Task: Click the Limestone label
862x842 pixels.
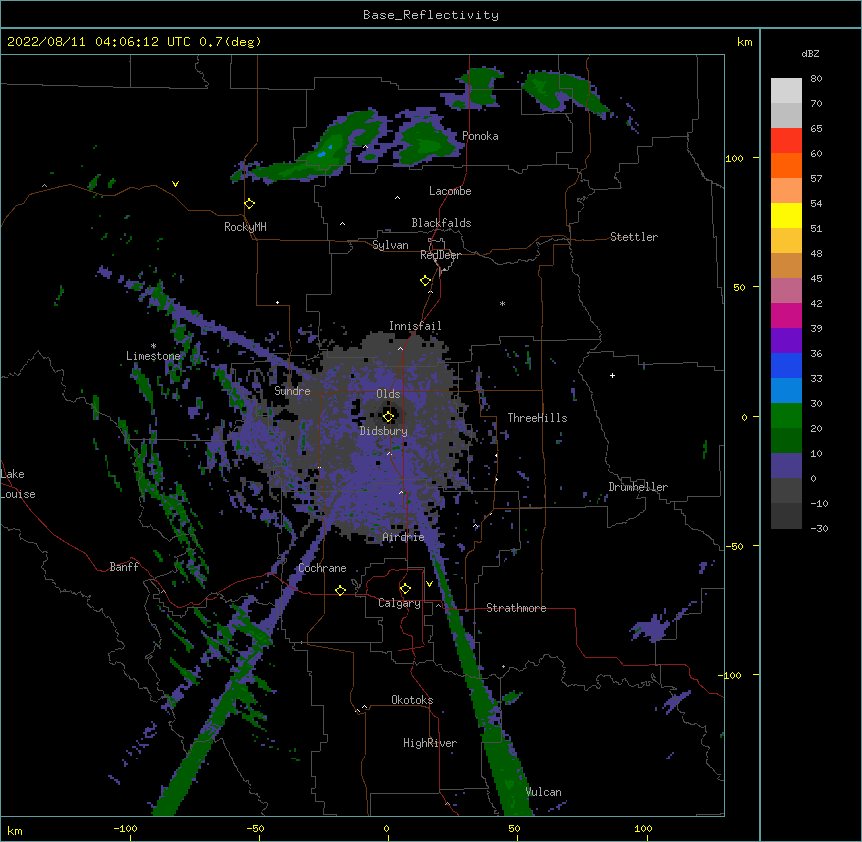Action: point(153,356)
